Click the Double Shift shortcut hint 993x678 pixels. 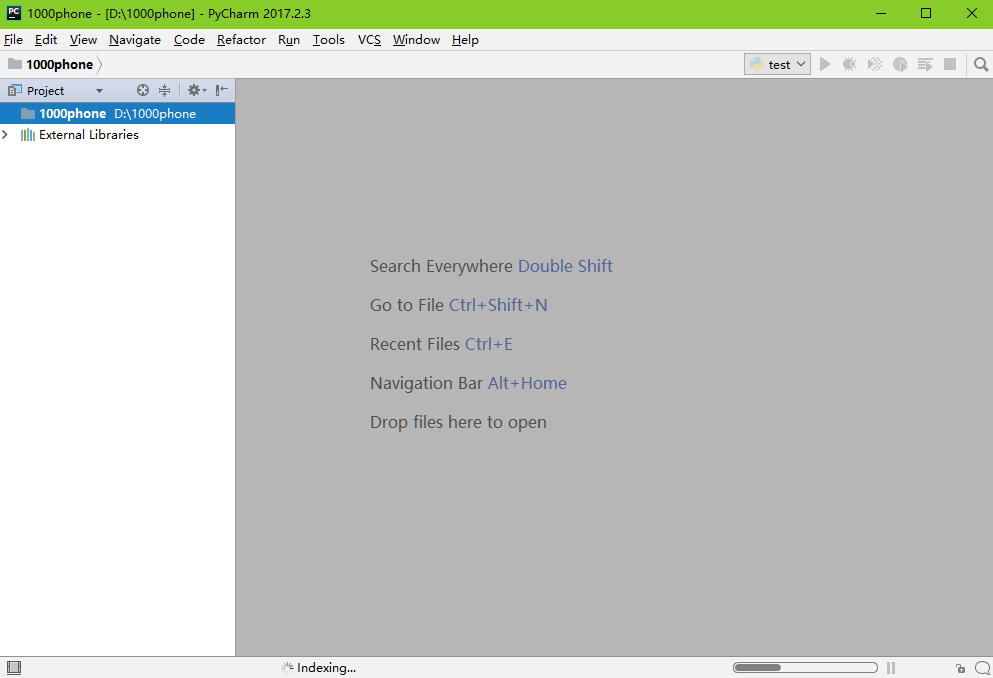[x=565, y=266]
